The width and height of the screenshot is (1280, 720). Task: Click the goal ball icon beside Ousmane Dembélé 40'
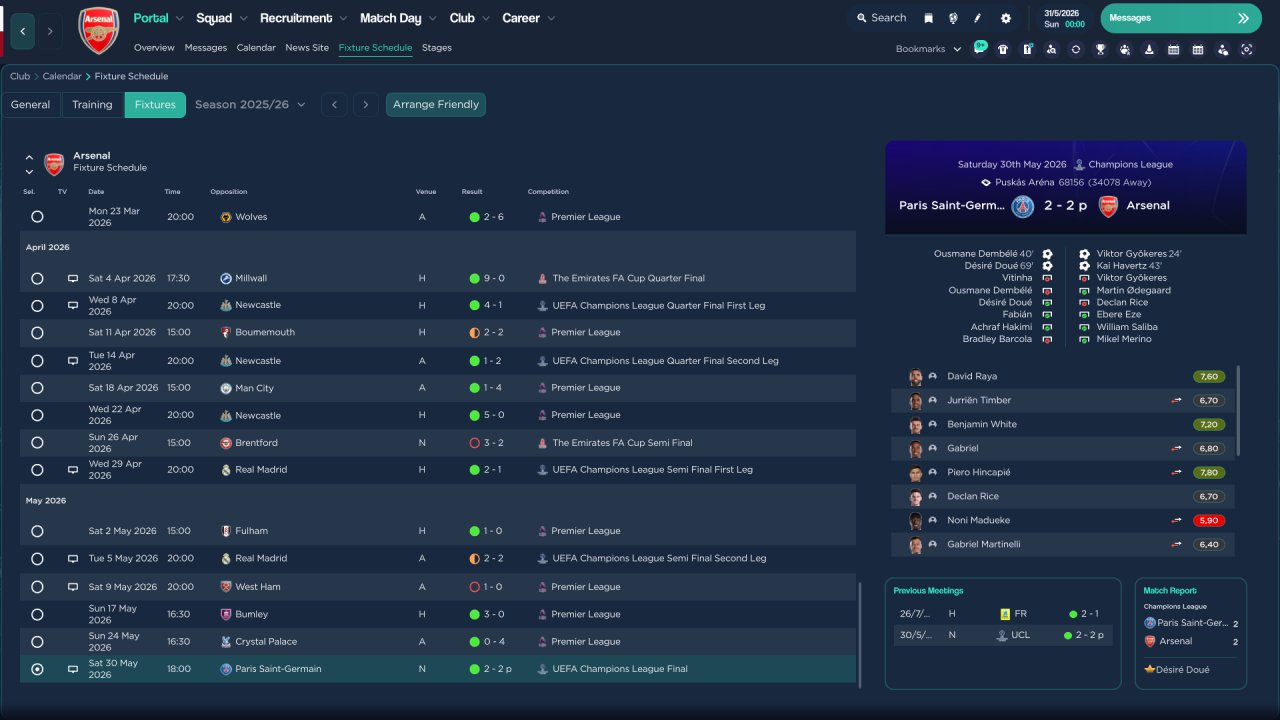[1047, 254]
